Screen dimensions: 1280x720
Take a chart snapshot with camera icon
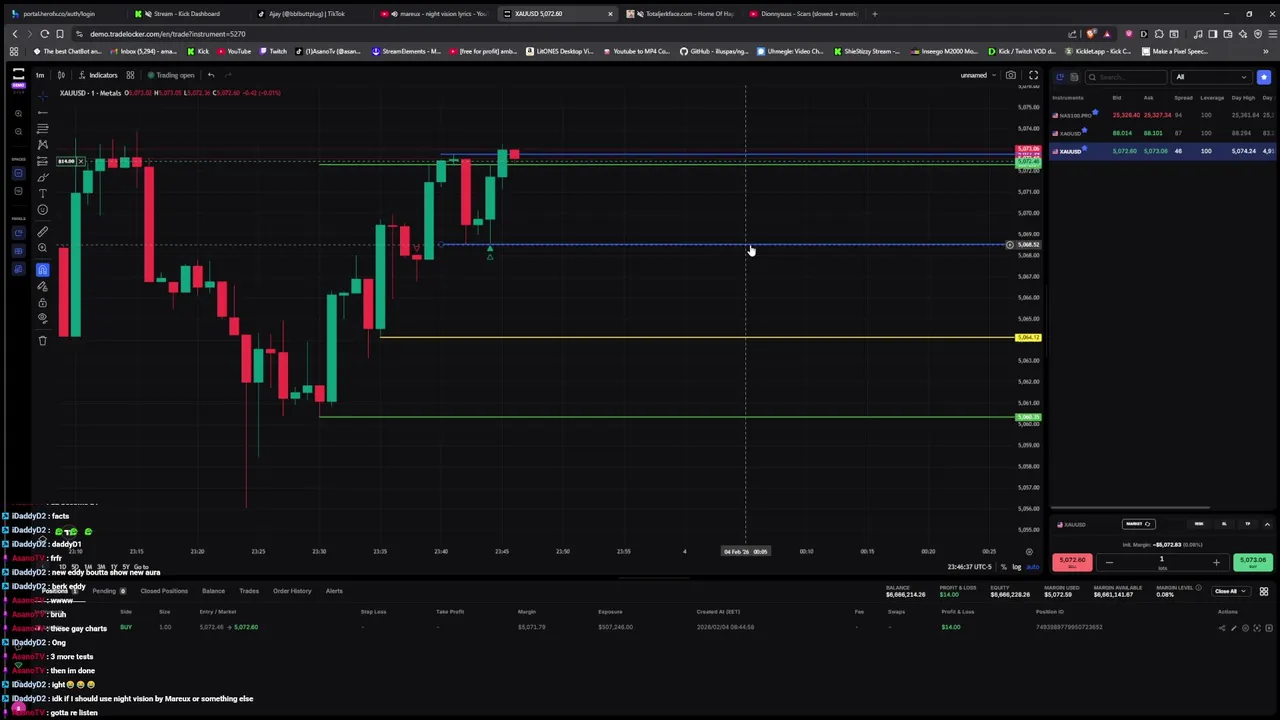tap(1011, 75)
